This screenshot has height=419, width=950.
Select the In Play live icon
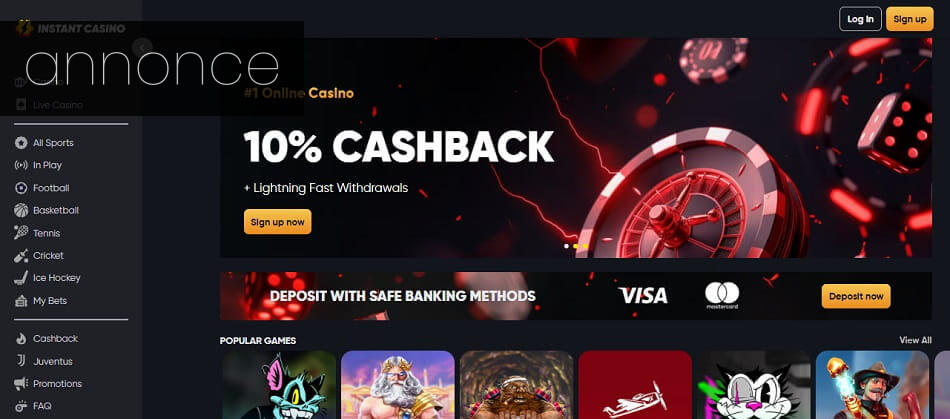[21, 165]
